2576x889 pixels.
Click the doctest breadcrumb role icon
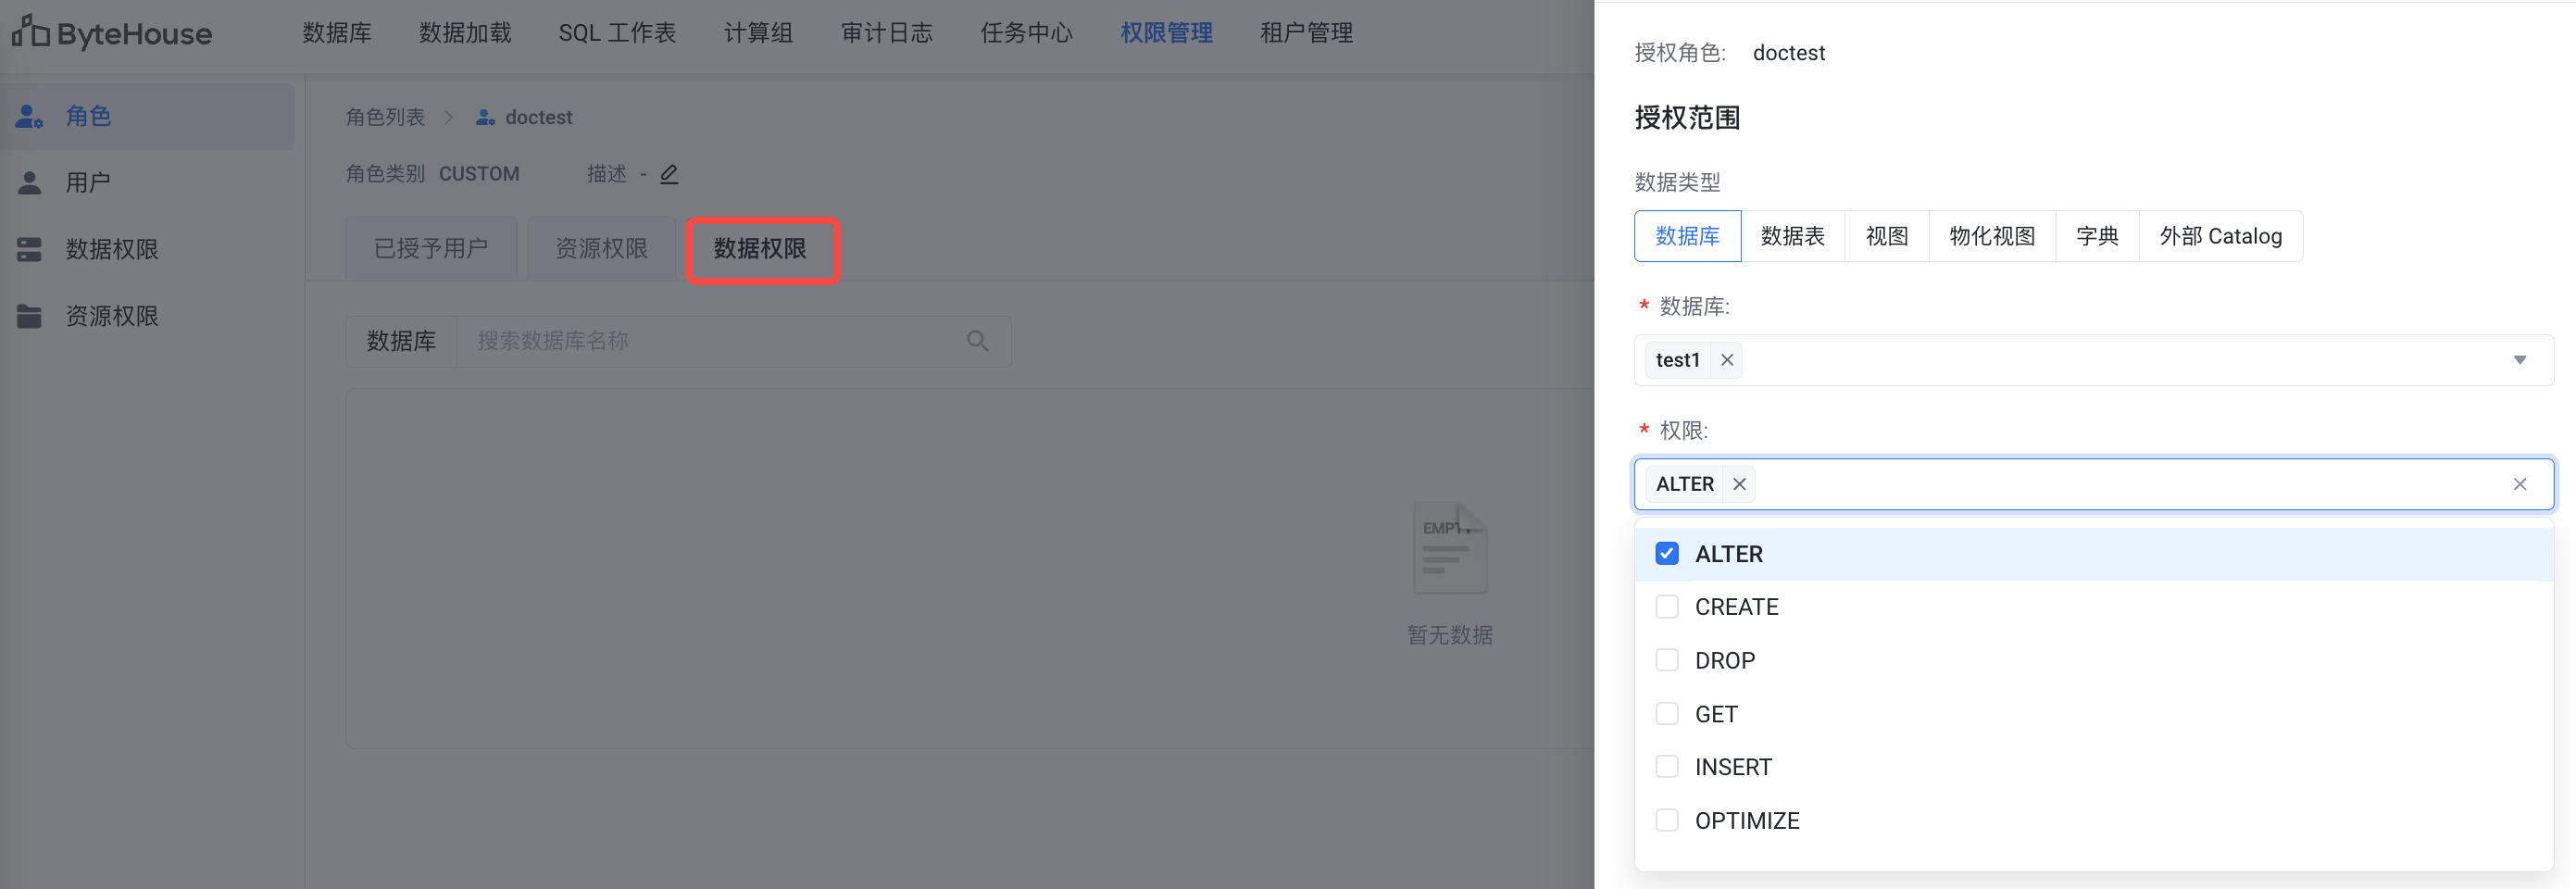486,117
